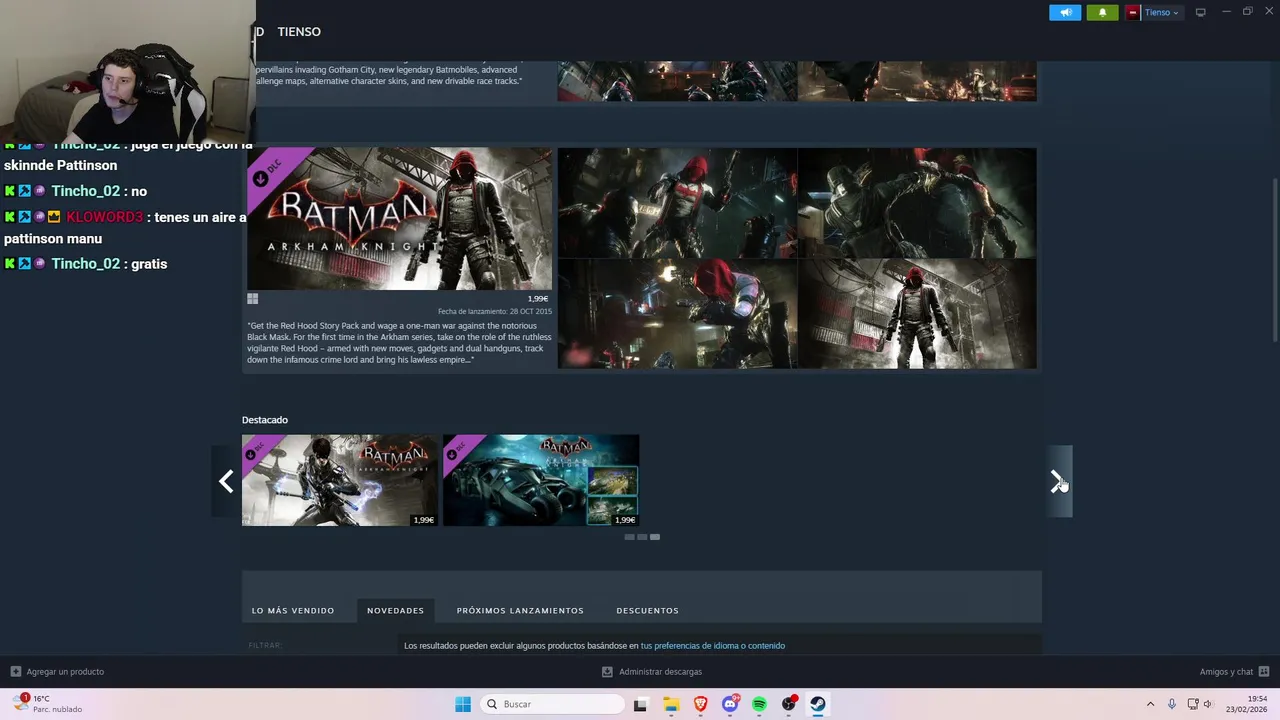Open Steam announcements megaphone button
The image size is (1280, 720).
(1065, 12)
